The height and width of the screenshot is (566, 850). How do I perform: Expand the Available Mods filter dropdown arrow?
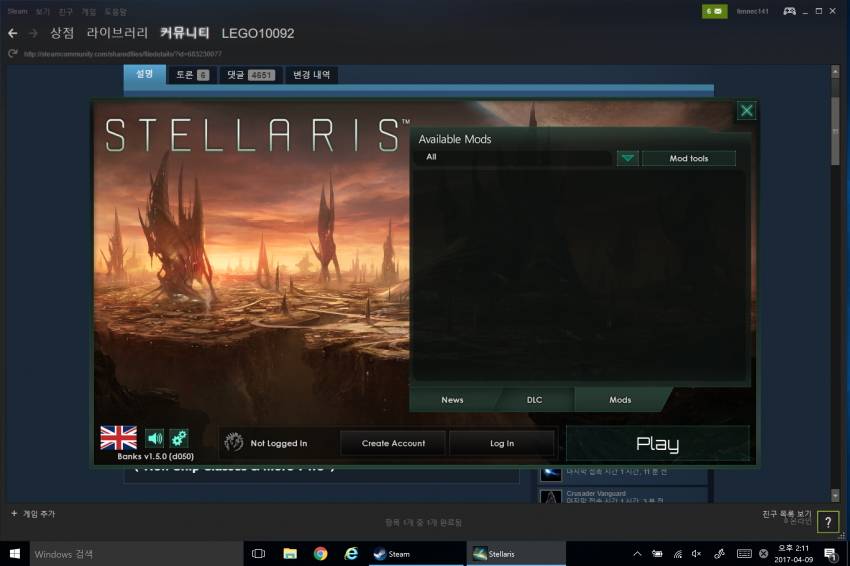(x=628, y=158)
